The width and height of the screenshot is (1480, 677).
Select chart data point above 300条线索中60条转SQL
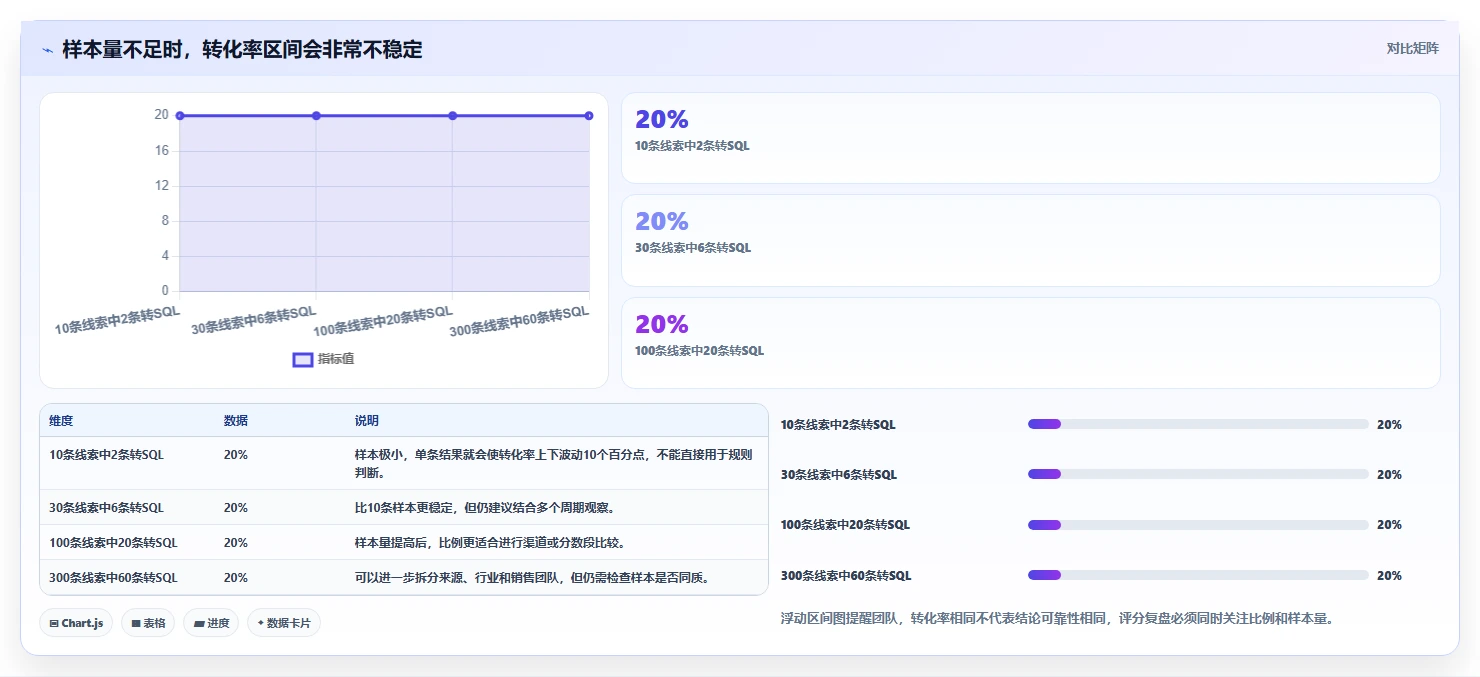(x=589, y=116)
